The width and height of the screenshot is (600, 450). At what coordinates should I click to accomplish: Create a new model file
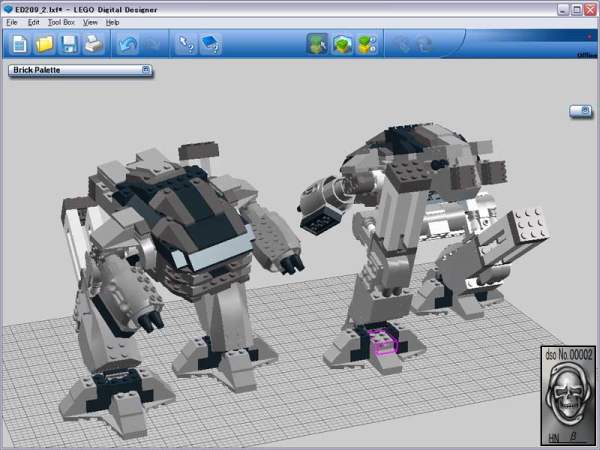tap(20, 44)
